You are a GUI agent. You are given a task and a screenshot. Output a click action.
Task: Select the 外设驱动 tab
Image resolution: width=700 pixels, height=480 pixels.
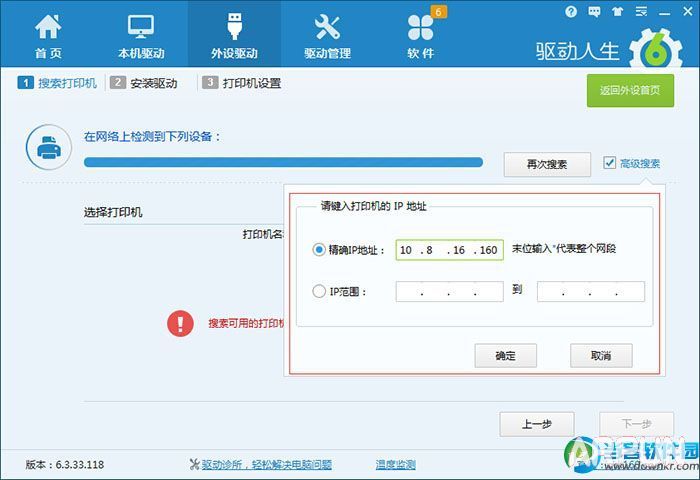click(234, 36)
